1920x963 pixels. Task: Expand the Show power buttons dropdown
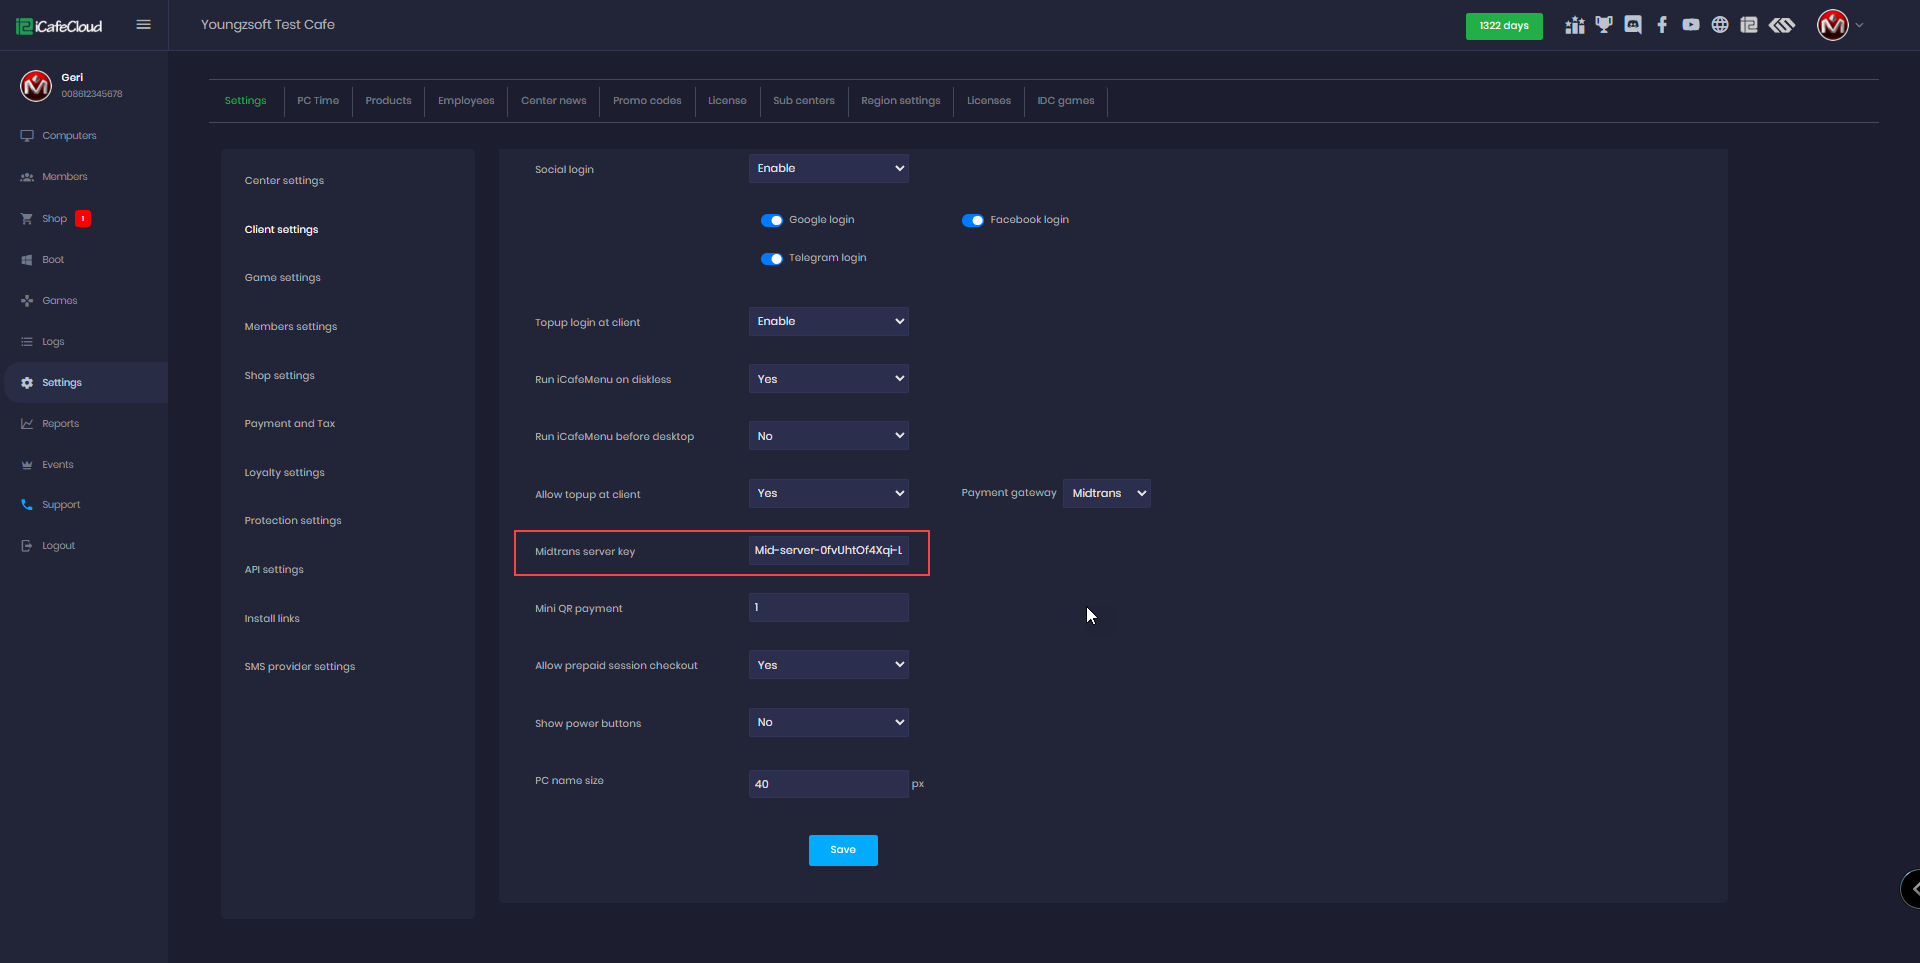(x=828, y=722)
